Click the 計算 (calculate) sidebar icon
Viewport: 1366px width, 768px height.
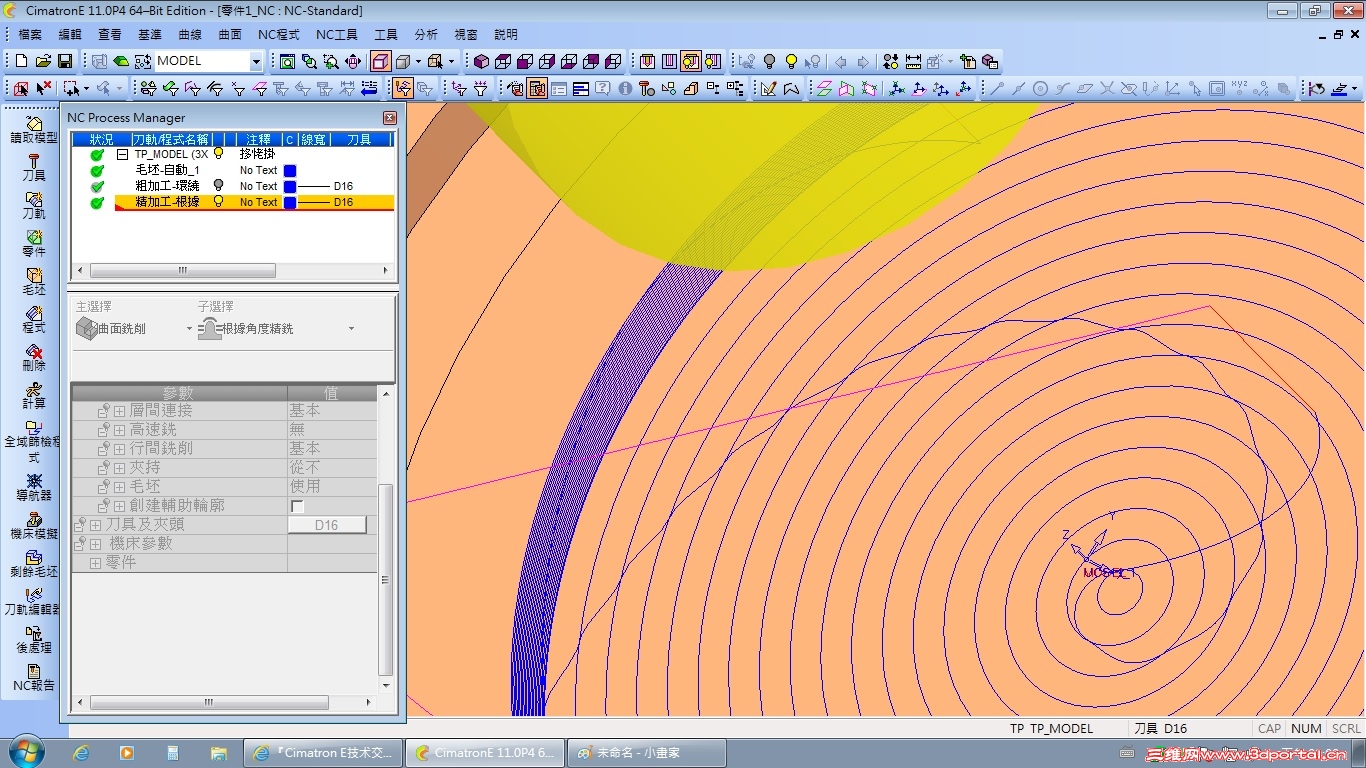coord(34,394)
